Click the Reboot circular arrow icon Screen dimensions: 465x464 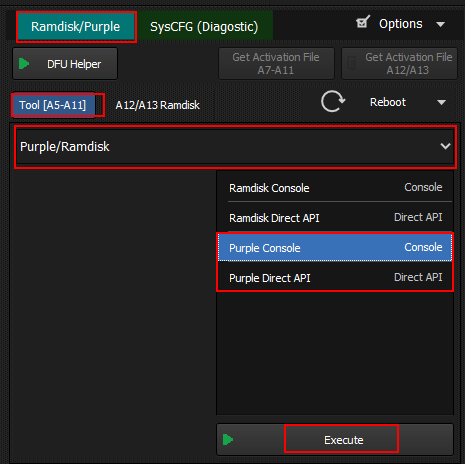click(x=333, y=101)
